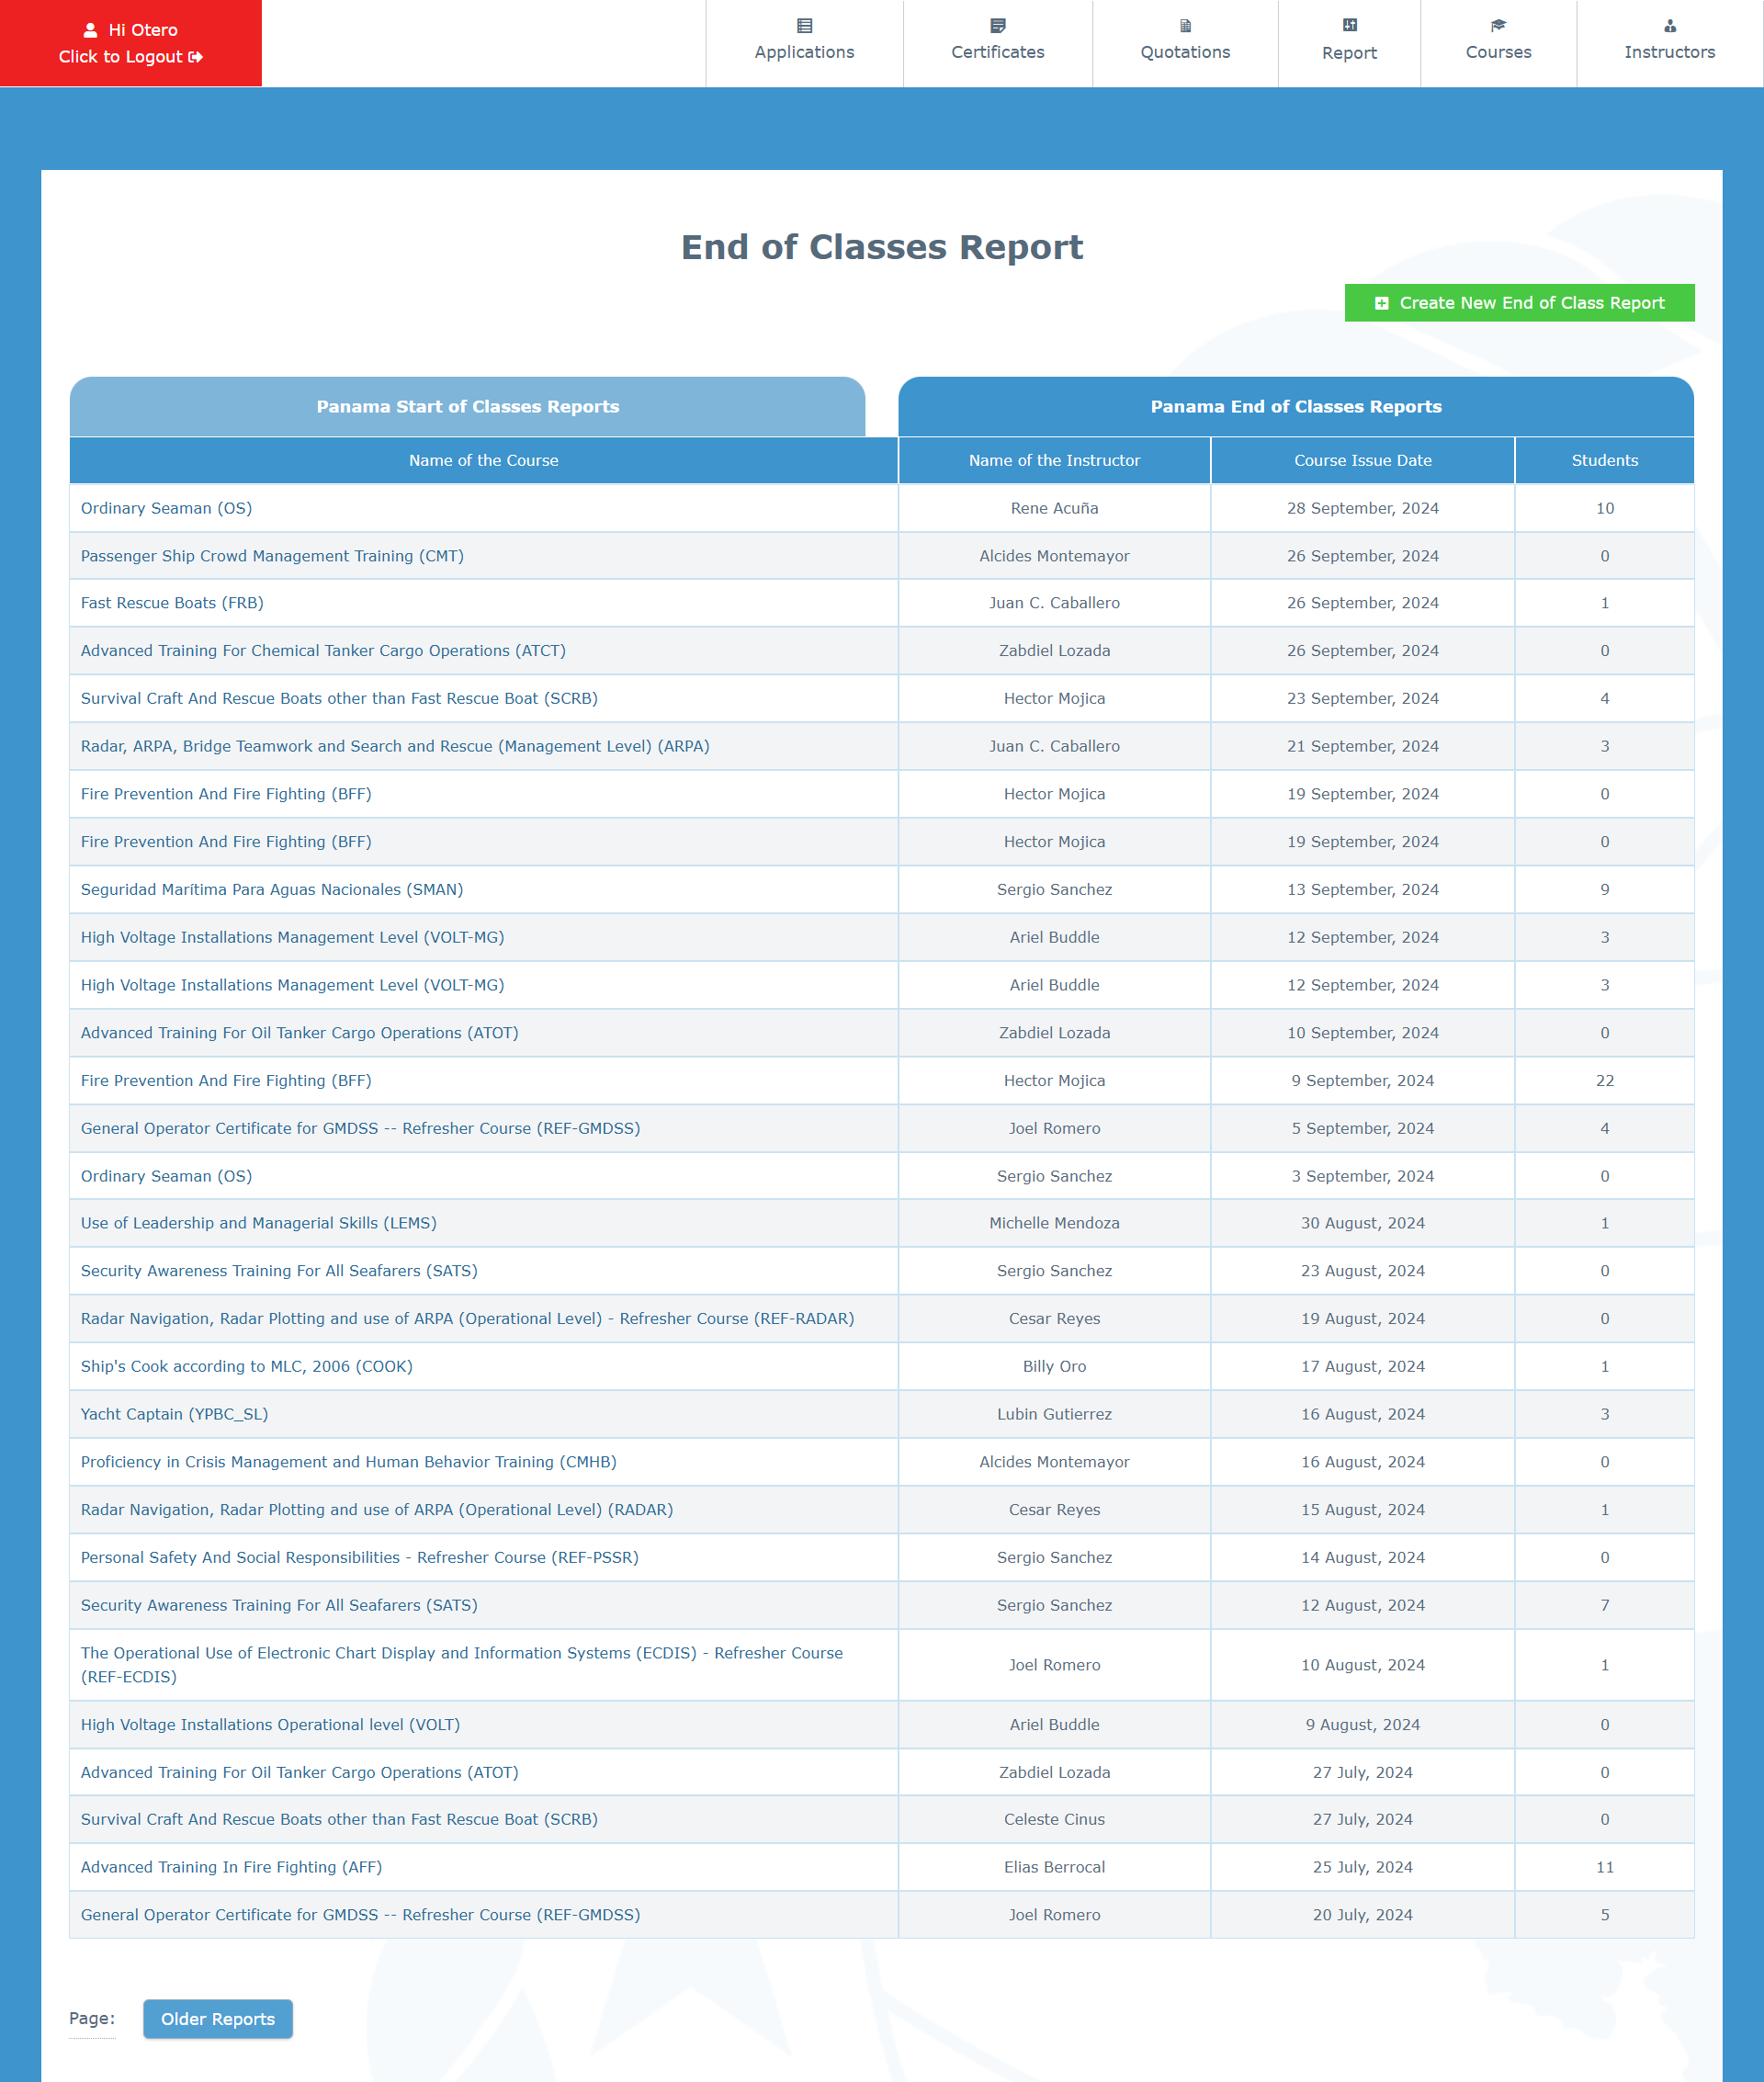Select Panama End of Classes Reports tab

[x=1295, y=406]
